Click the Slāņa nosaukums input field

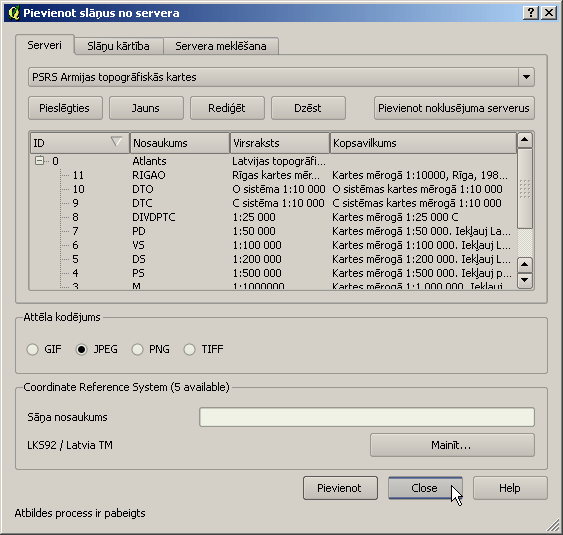click(367, 417)
